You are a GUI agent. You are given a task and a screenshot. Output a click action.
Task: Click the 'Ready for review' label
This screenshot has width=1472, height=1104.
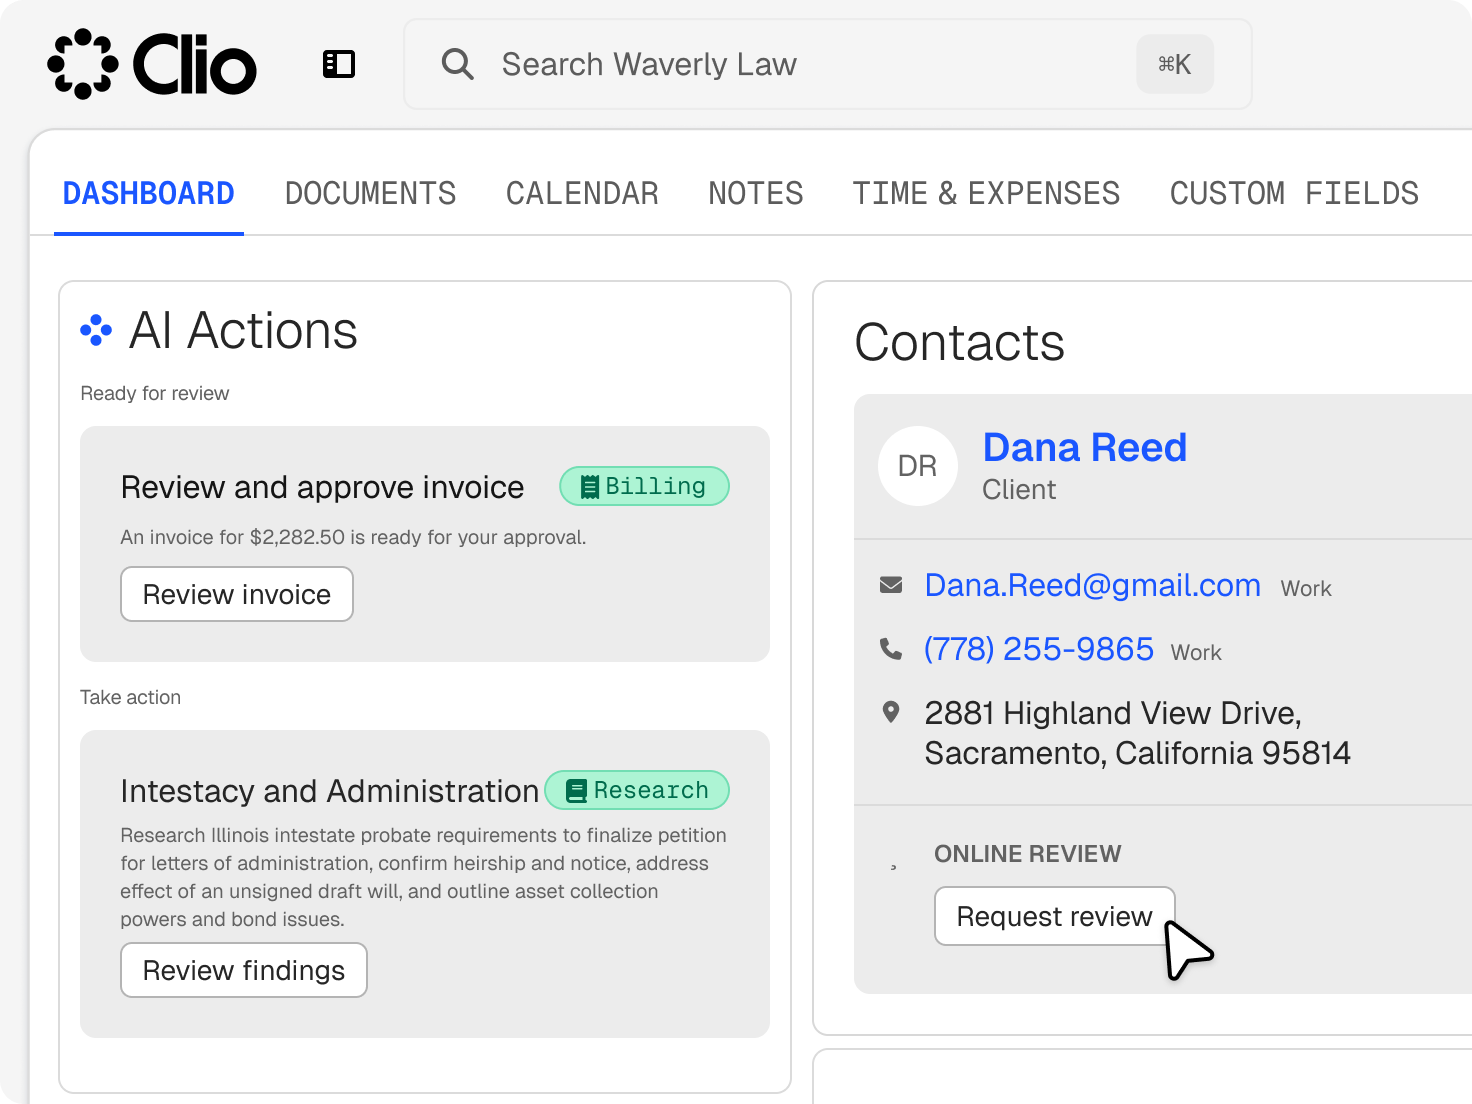(x=155, y=393)
